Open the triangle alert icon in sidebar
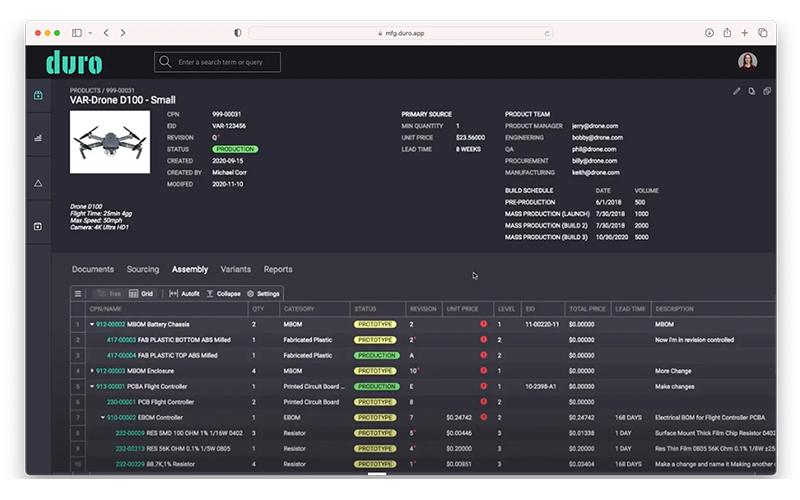Image resolution: width=800 pixels, height=500 pixels. coord(38,183)
